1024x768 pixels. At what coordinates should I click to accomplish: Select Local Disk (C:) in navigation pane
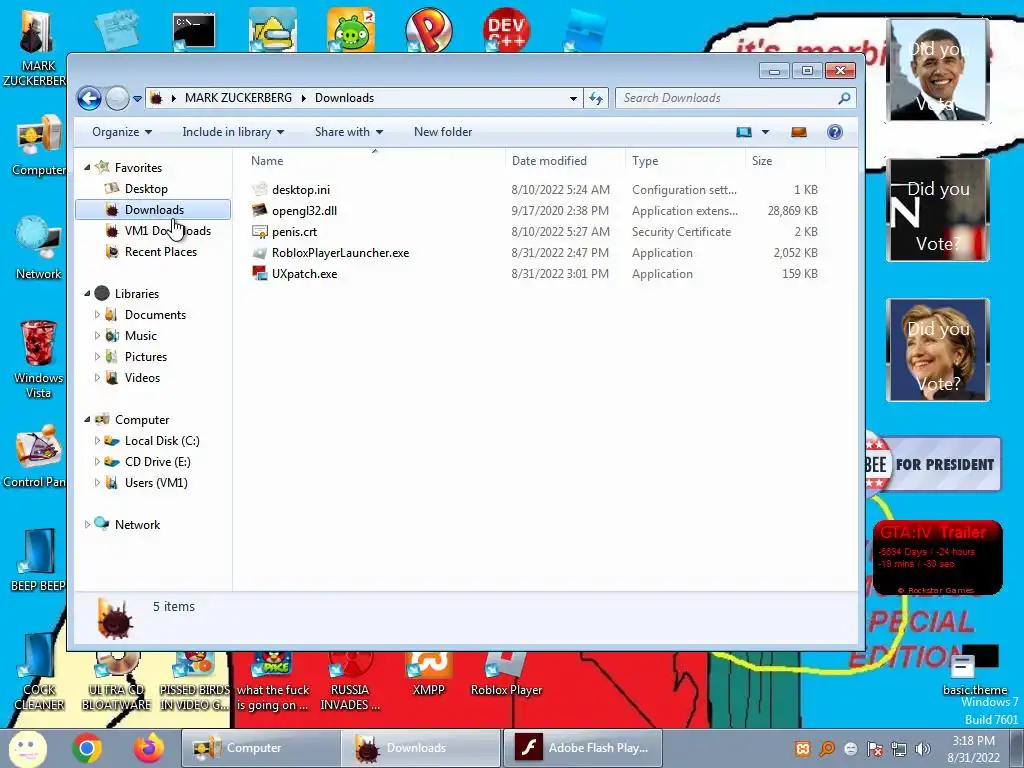[x=162, y=441]
